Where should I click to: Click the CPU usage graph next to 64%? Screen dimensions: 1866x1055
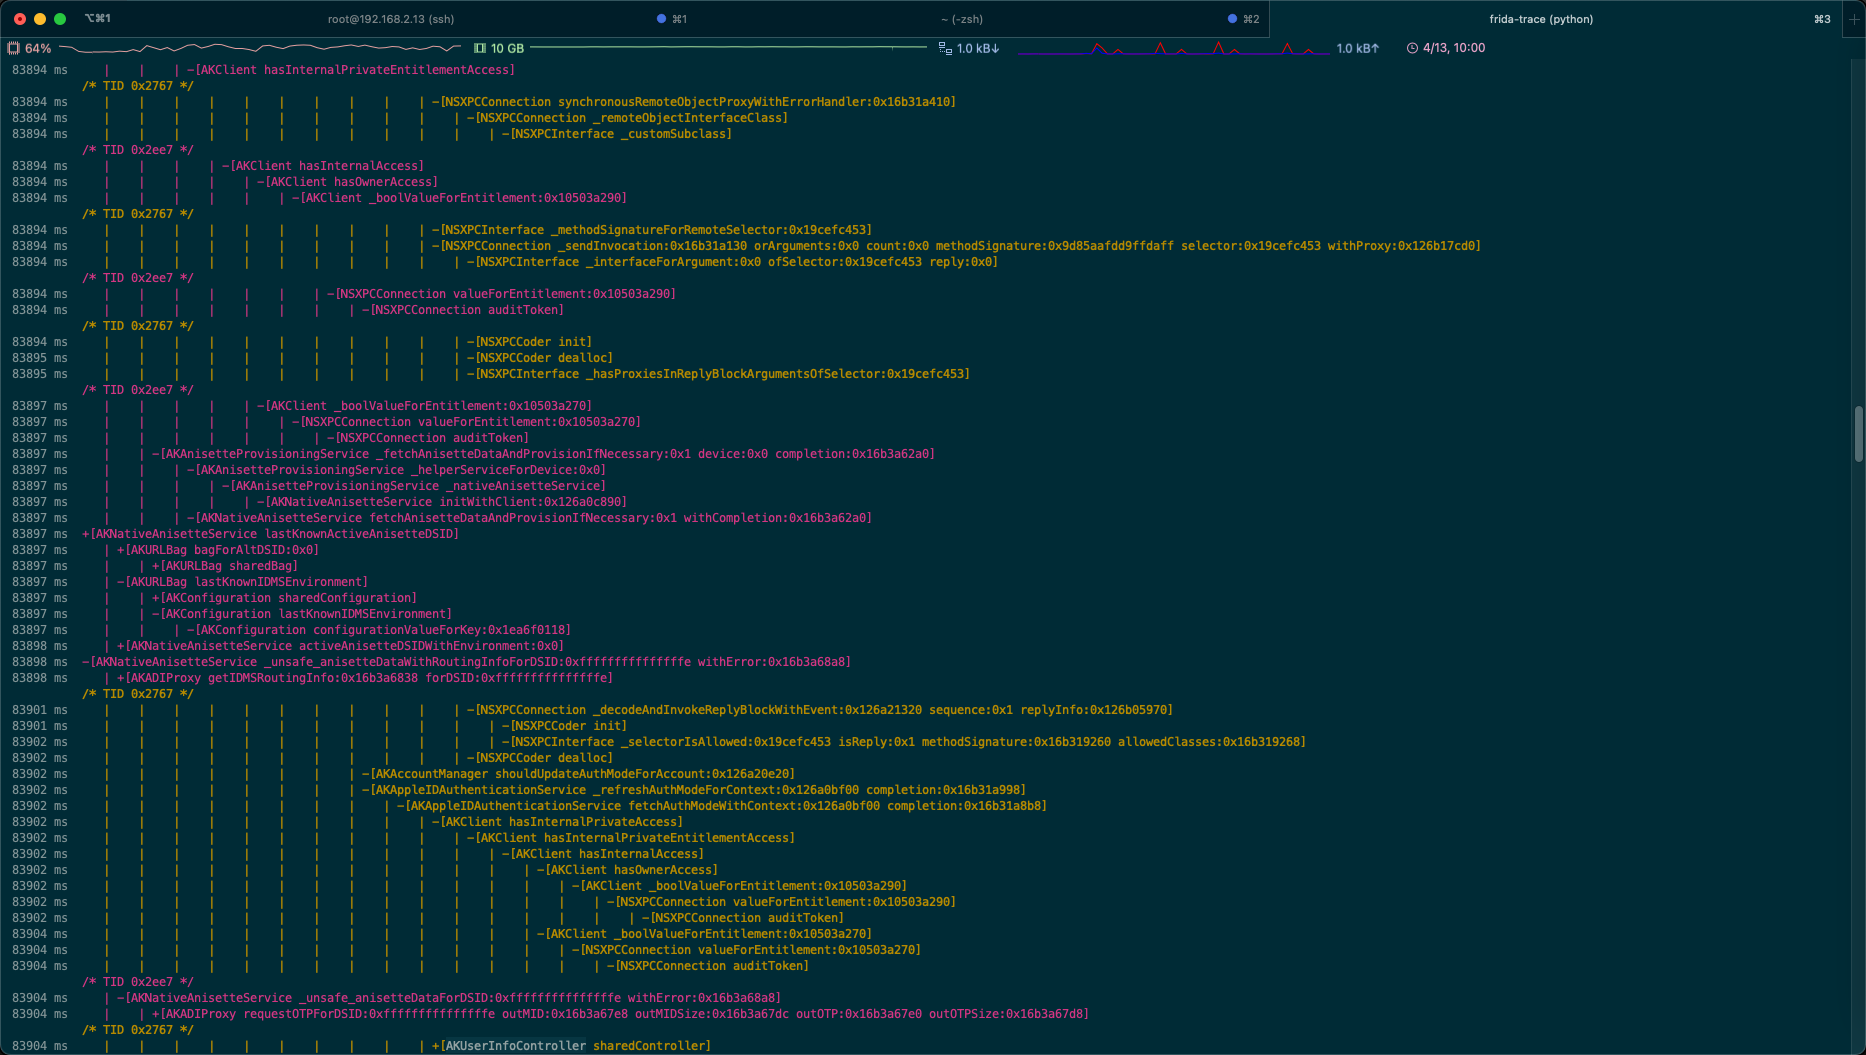[x=260, y=48]
